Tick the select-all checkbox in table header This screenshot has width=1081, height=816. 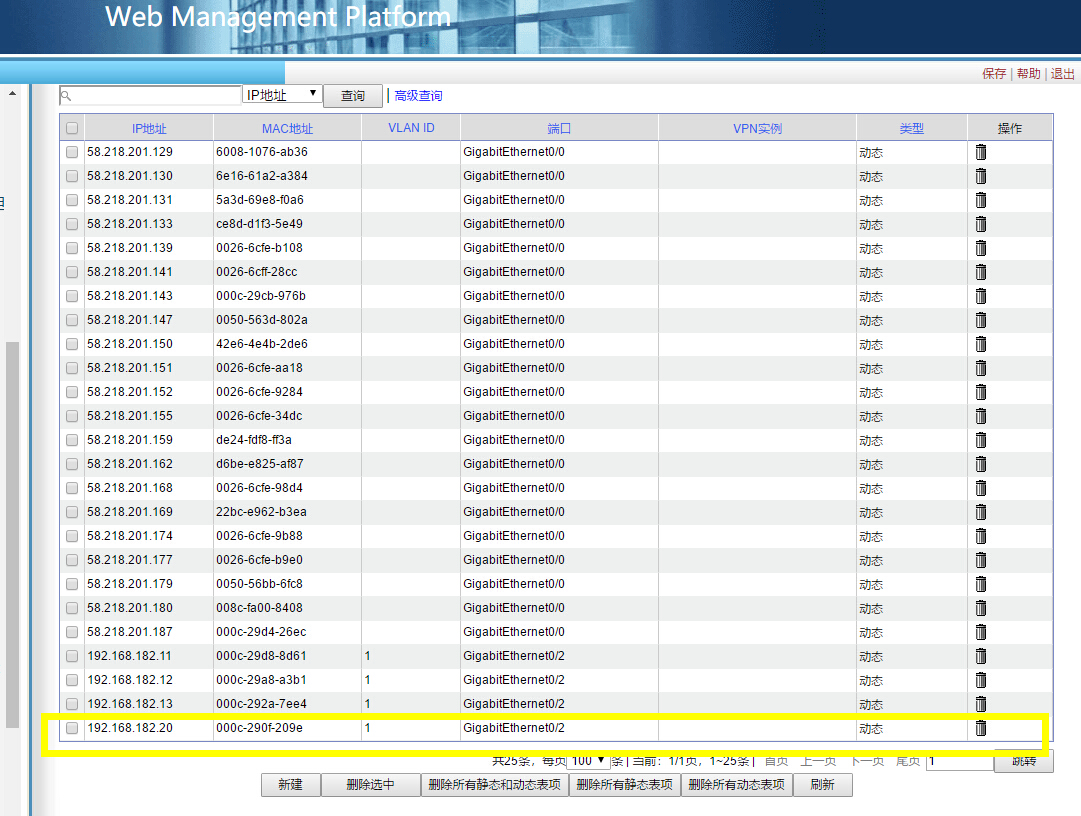[x=72, y=128]
